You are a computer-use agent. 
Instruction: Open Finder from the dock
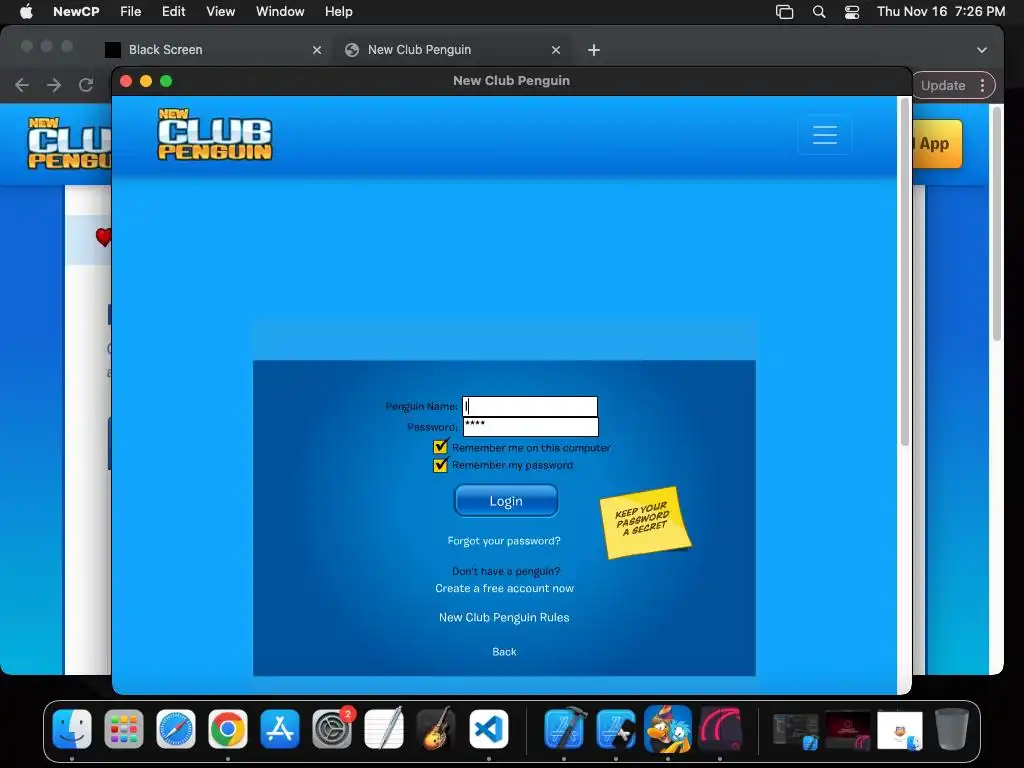click(72, 729)
